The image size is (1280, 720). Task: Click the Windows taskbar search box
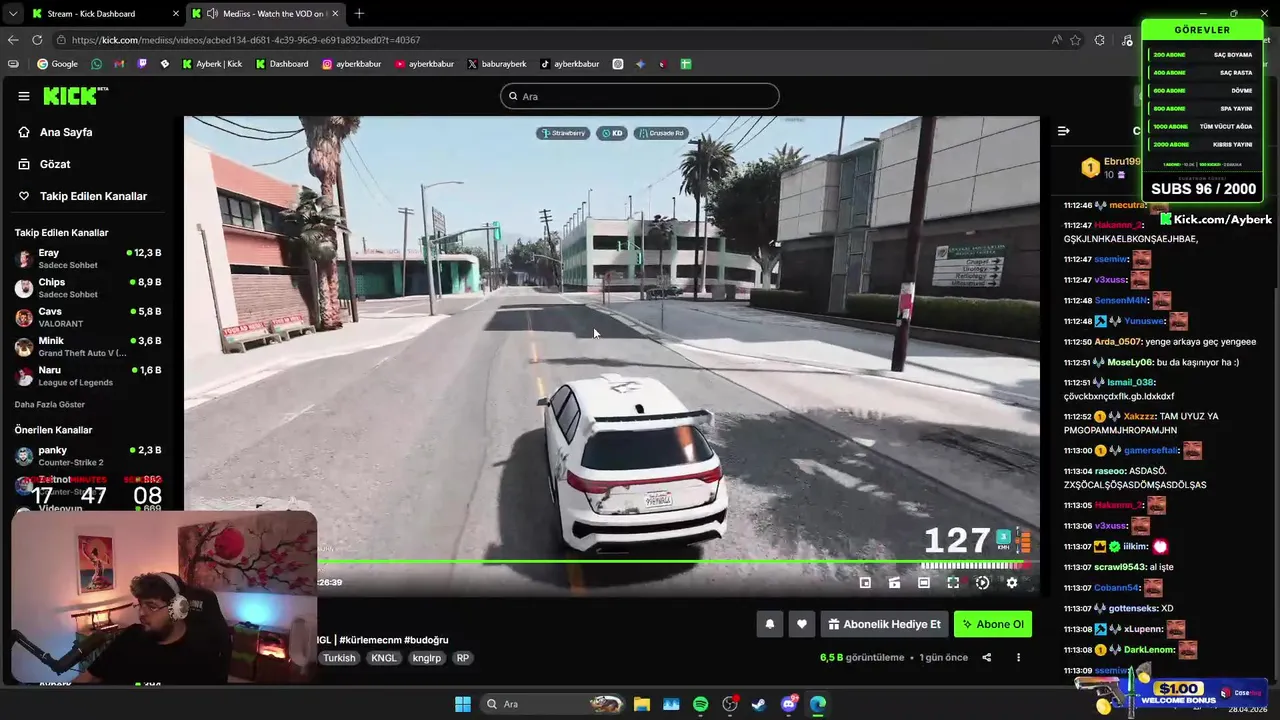[553, 704]
